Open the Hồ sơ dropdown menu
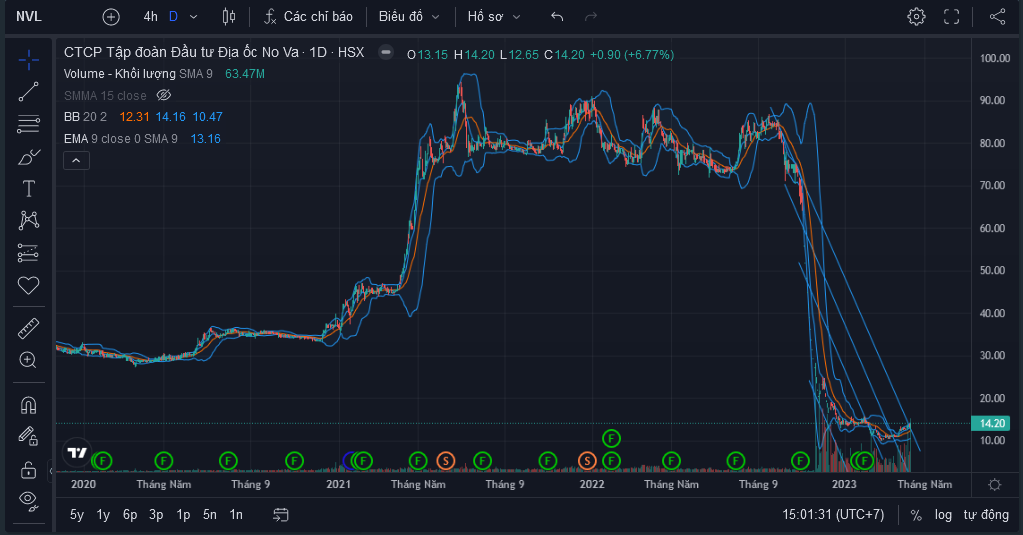 click(494, 17)
